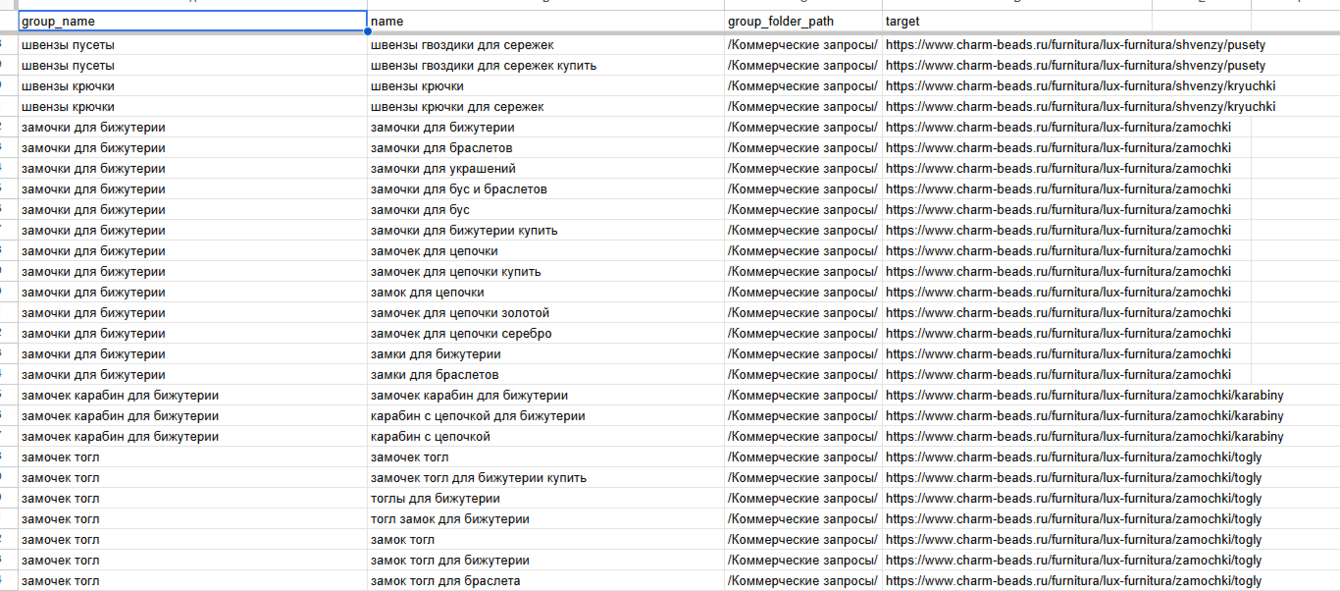Click cell 'швензы гвоздики для сережек купить'
The height and width of the screenshot is (591, 1340).
pyautogui.click(x=546, y=65)
